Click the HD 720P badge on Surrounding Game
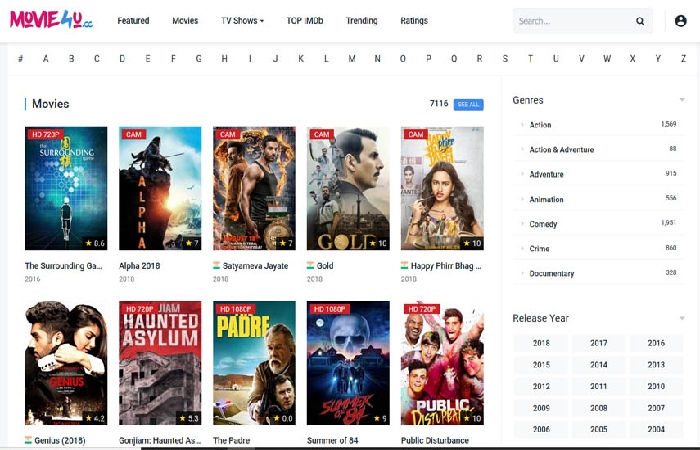Screen dimensions: 700x450 (x=46, y=134)
